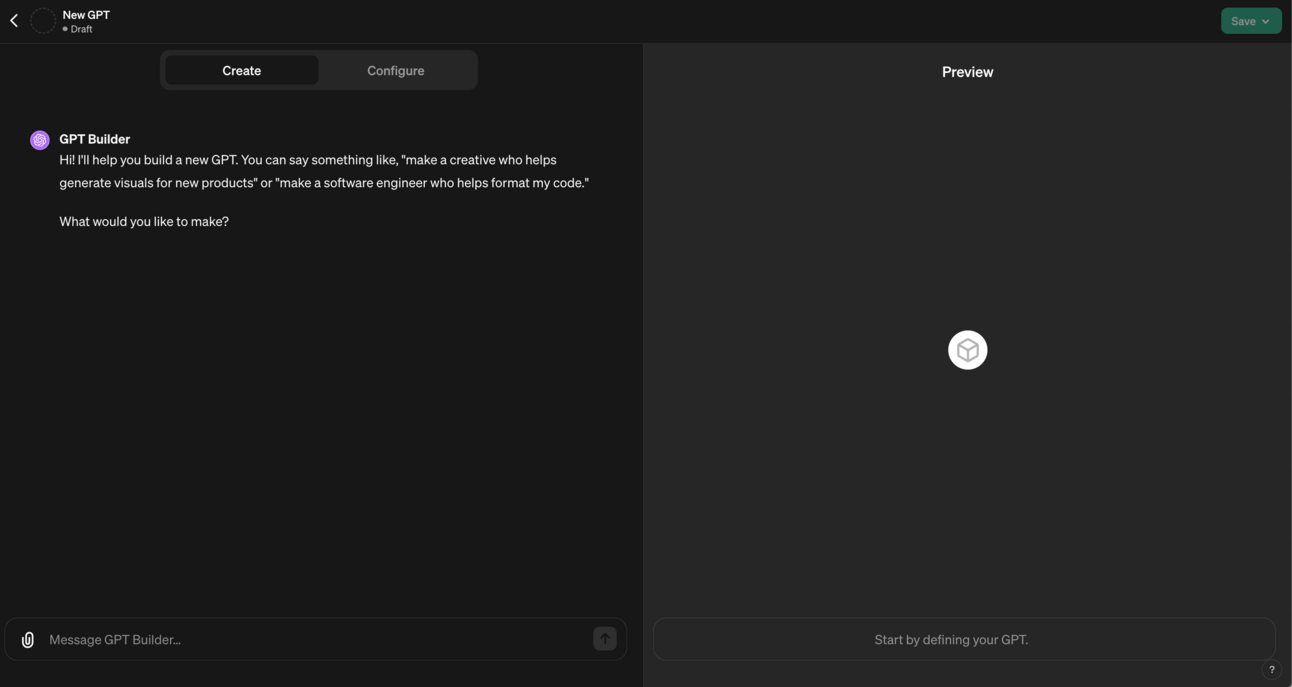Click the New GPT title text
Viewport: 1292px width, 687px height.
[x=86, y=15]
